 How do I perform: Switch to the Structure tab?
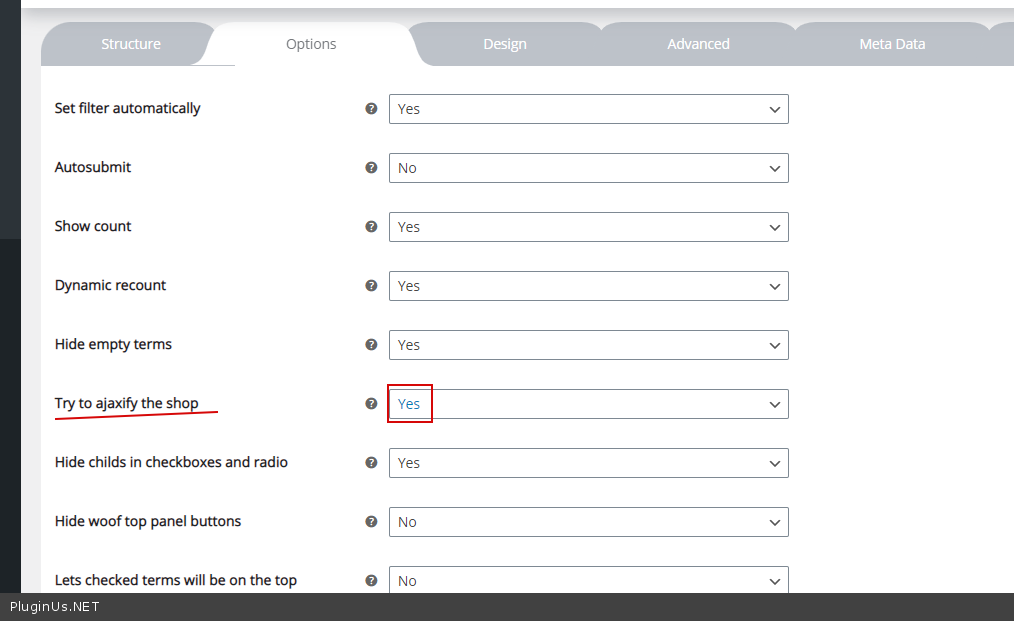(x=130, y=44)
